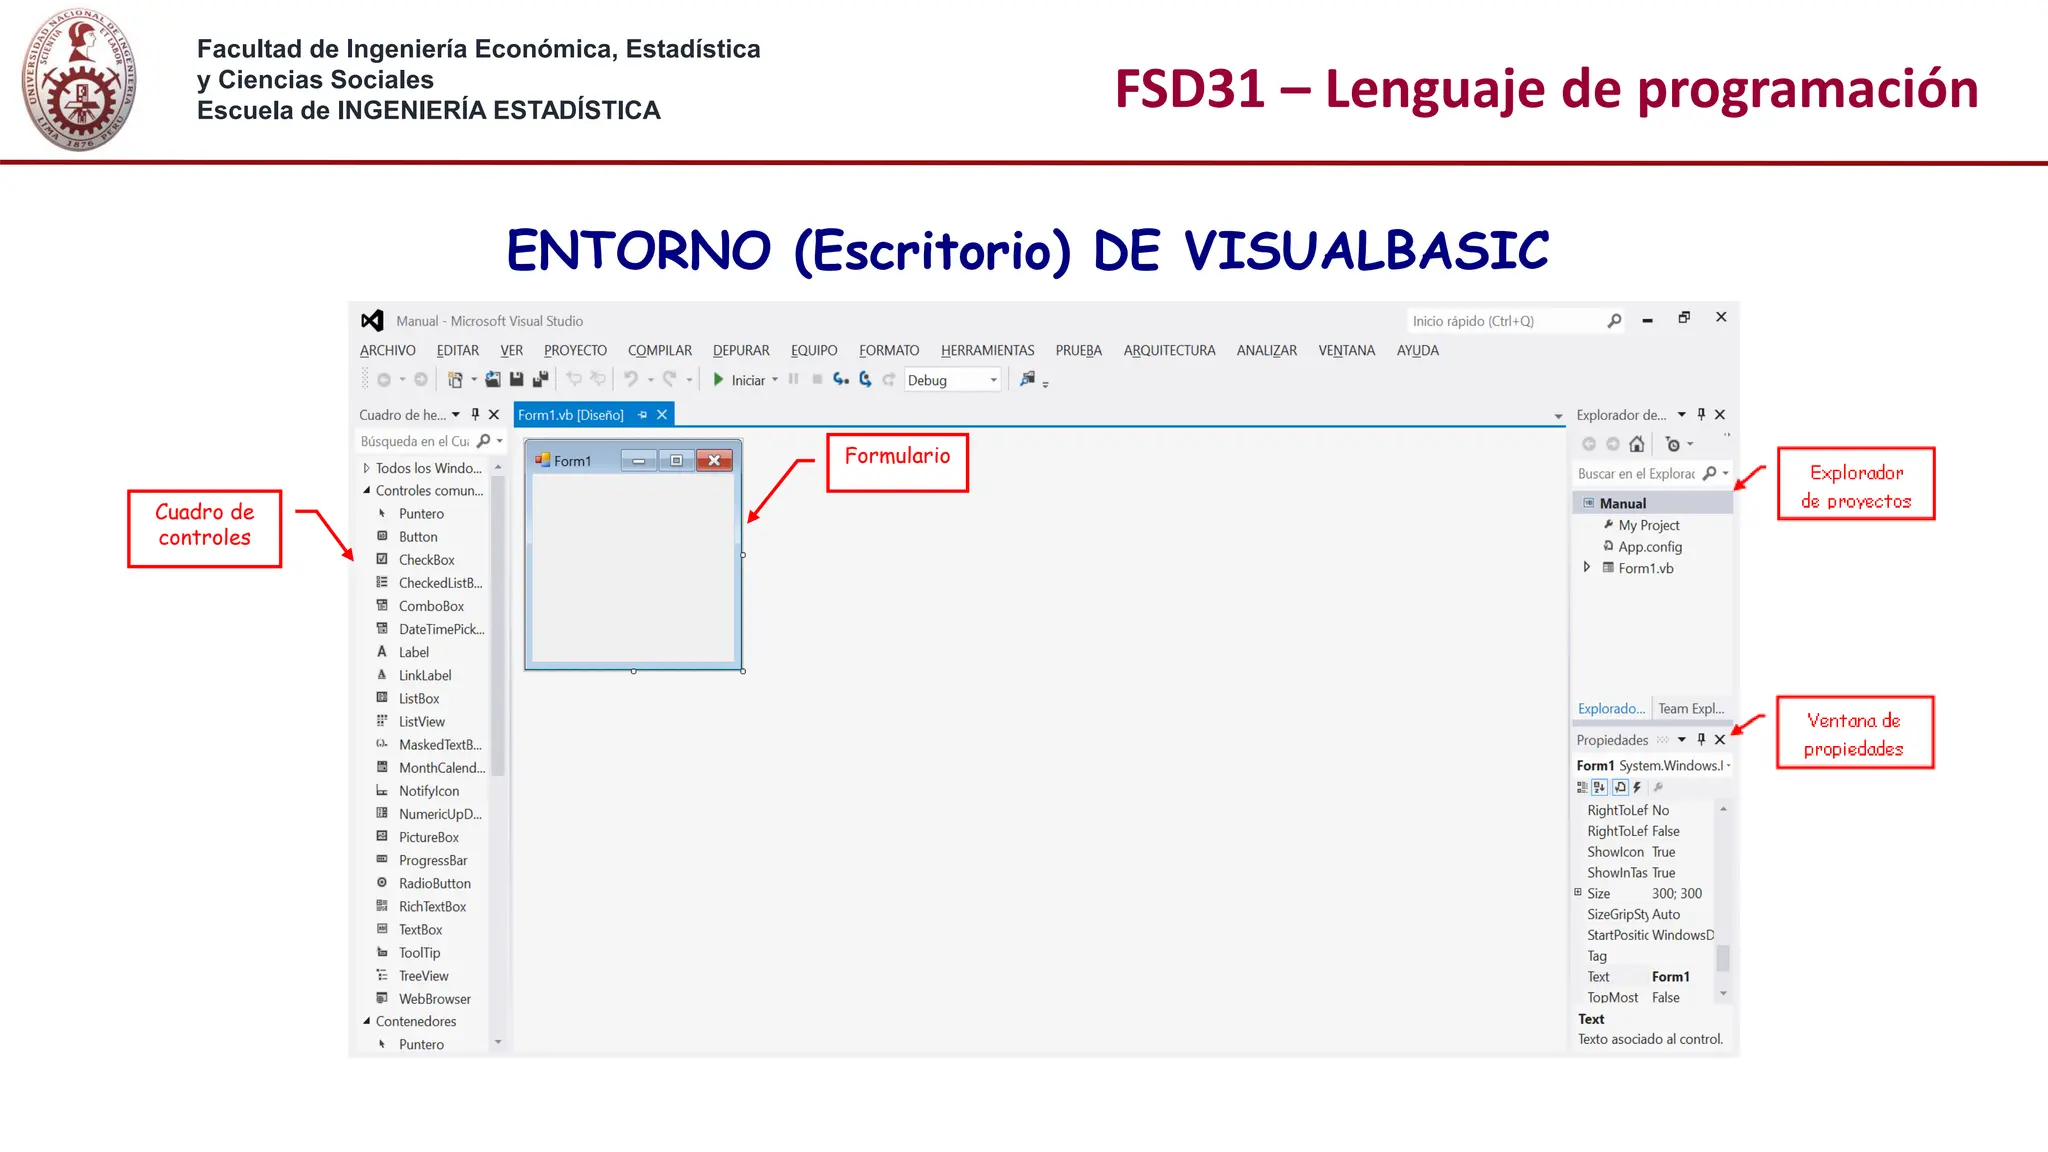Click the search magnifier in toolbox search
Screen dimensions: 2048x1152
pyautogui.click(x=484, y=441)
